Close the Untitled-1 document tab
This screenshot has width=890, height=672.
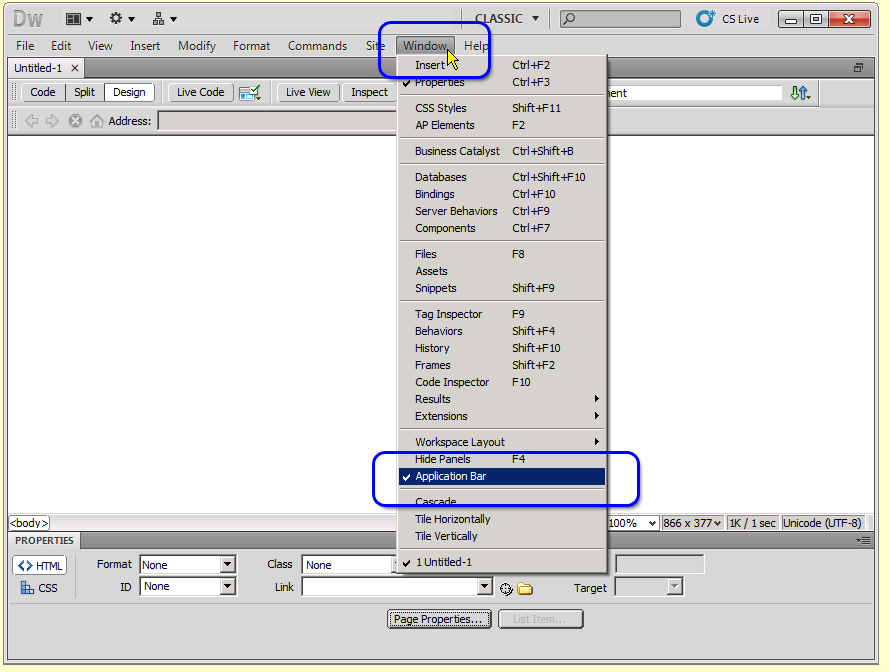pyautogui.click(x=74, y=68)
